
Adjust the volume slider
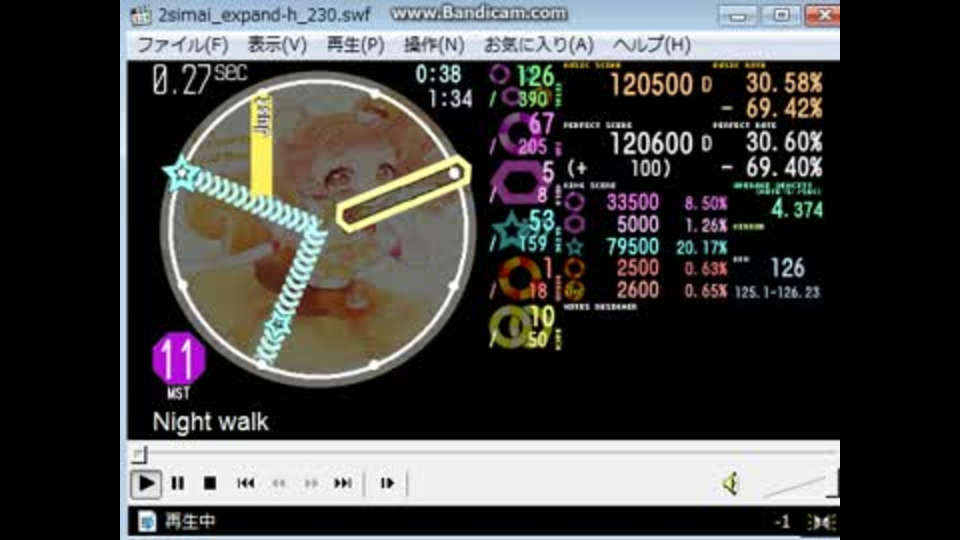pyautogui.click(x=799, y=485)
